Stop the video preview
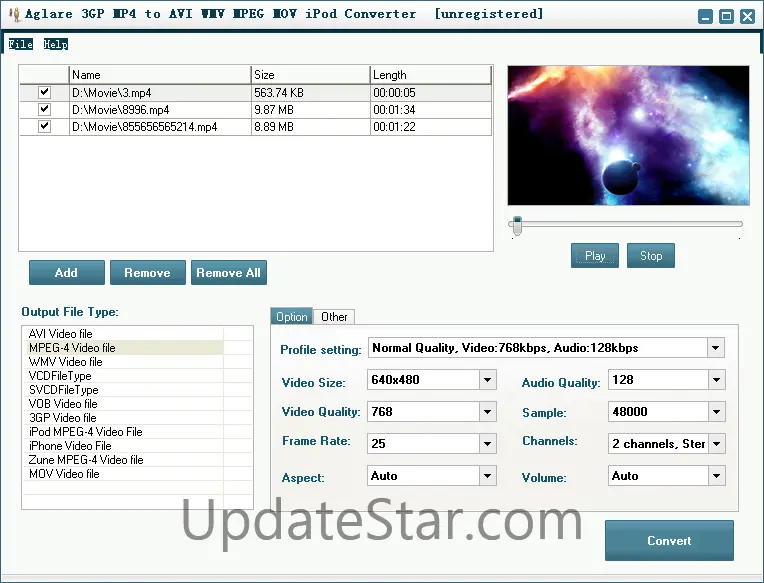This screenshot has width=764, height=583. coord(651,256)
